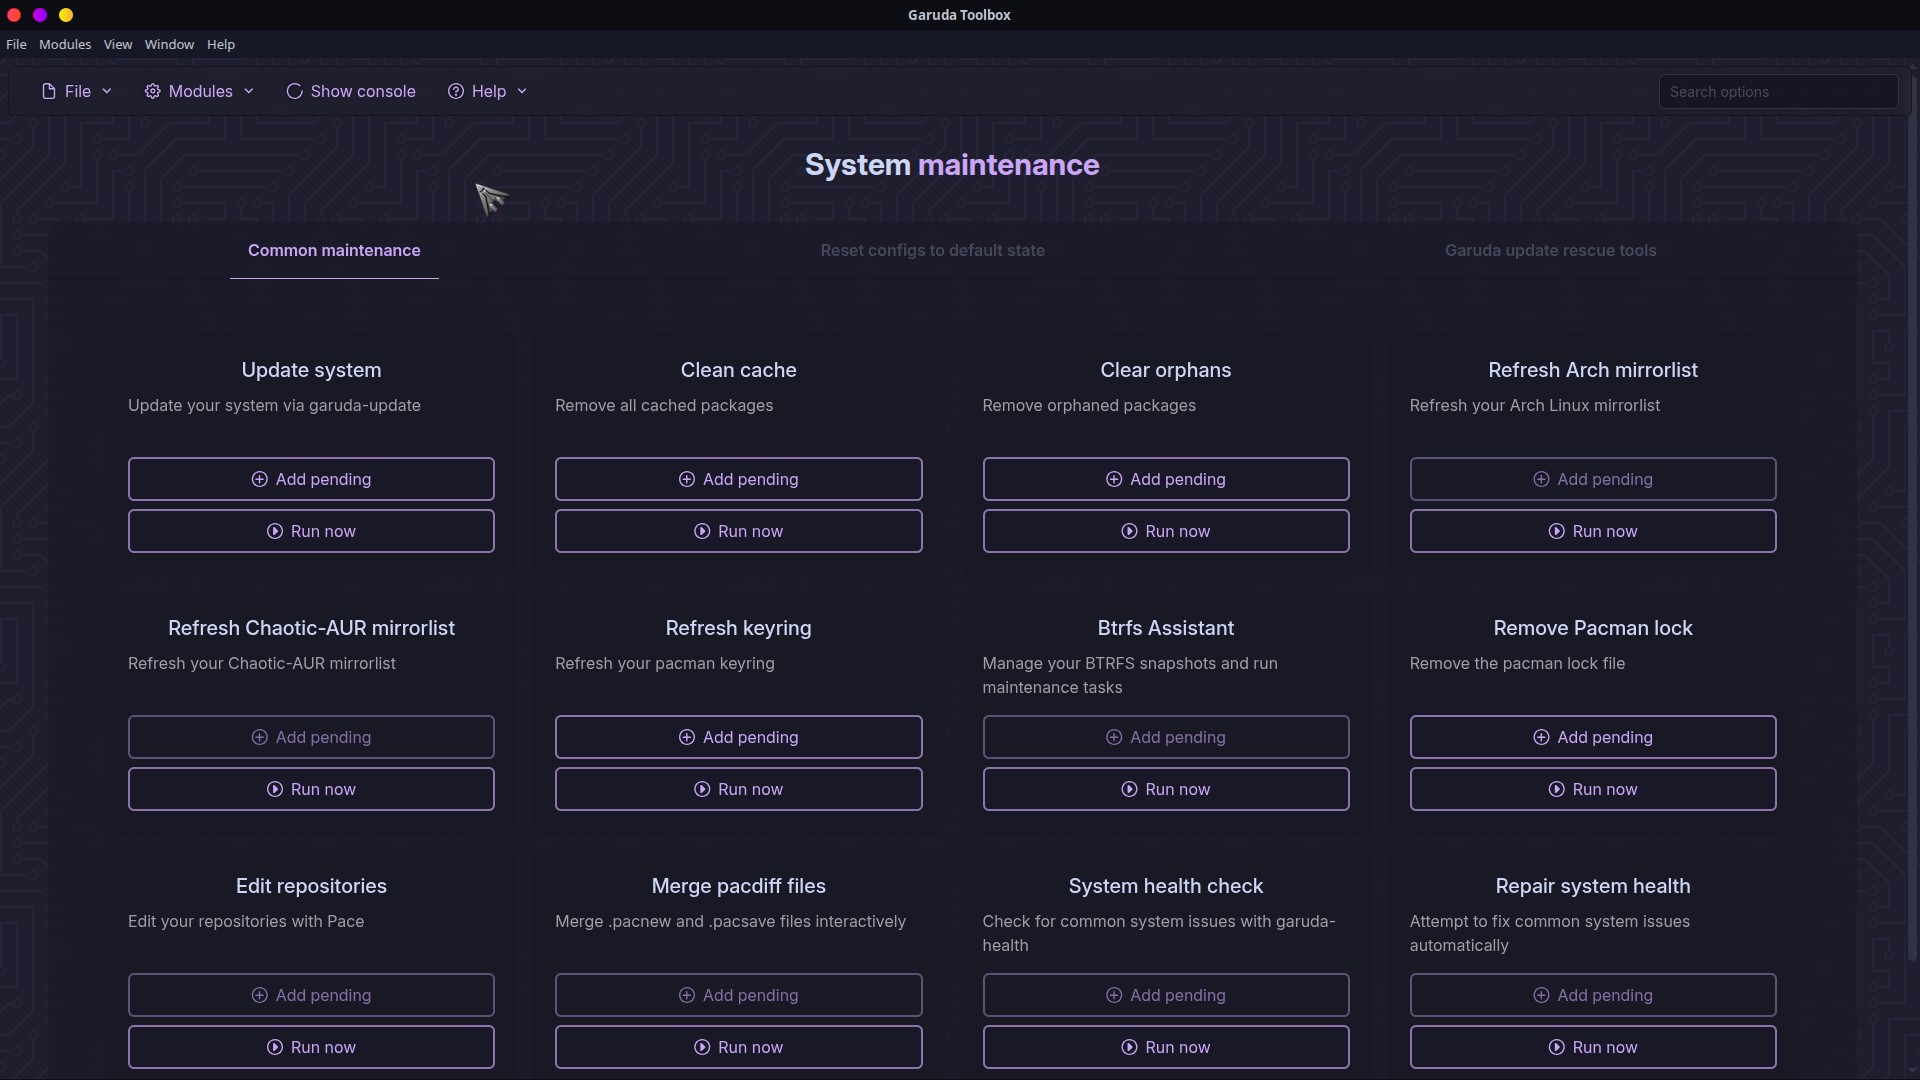Expand the File toolbar dropdown chevron
Viewport: 1920px width, 1080px height.
point(107,91)
